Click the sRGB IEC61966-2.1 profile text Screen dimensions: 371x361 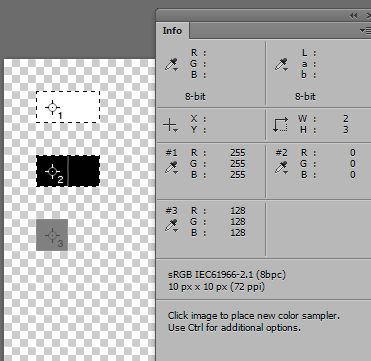tap(227, 275)
